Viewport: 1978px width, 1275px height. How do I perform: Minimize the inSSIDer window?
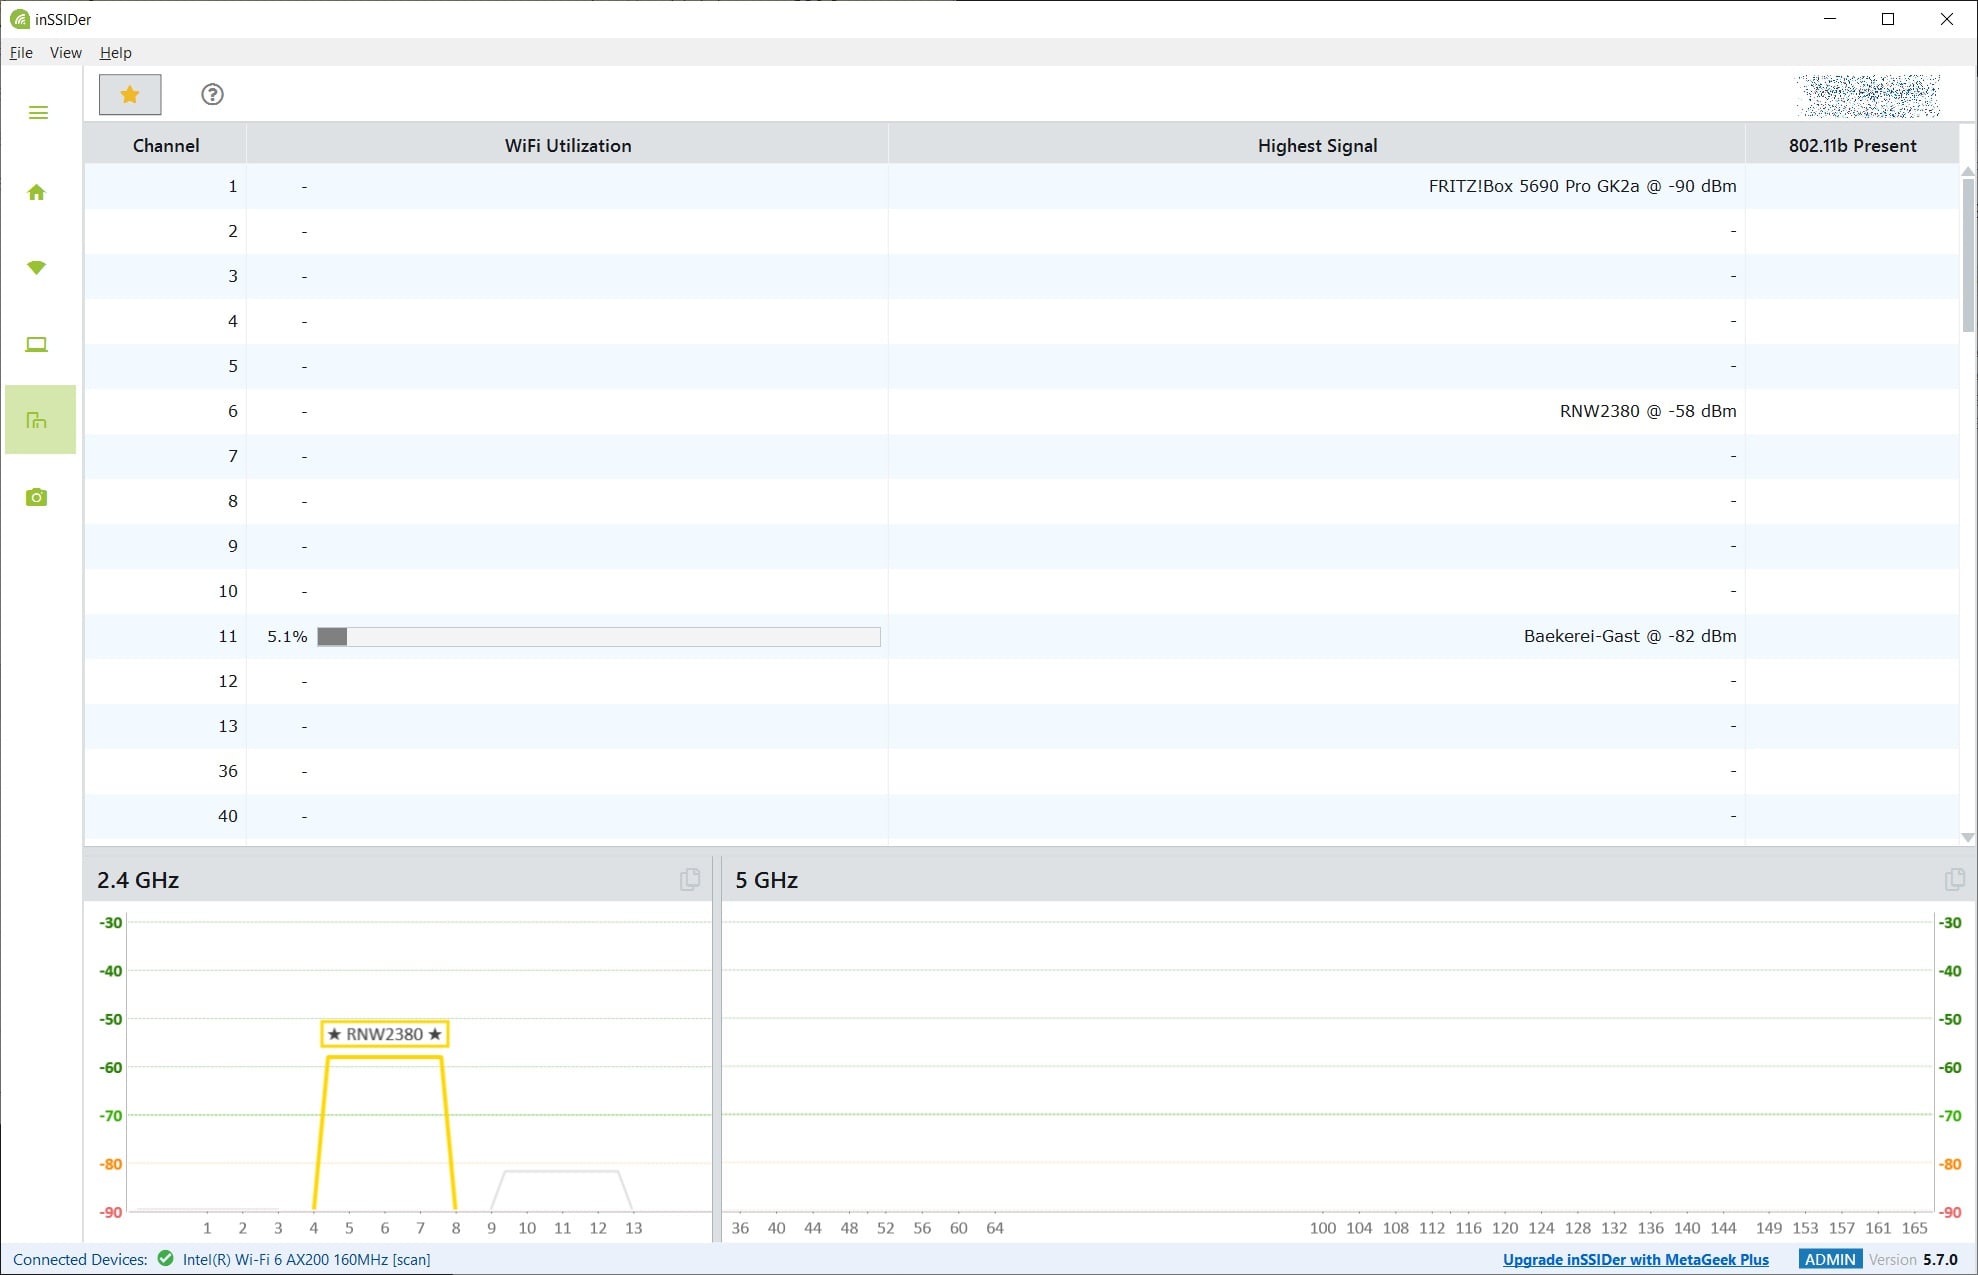pyautogui.click(x=1830, y=19)
